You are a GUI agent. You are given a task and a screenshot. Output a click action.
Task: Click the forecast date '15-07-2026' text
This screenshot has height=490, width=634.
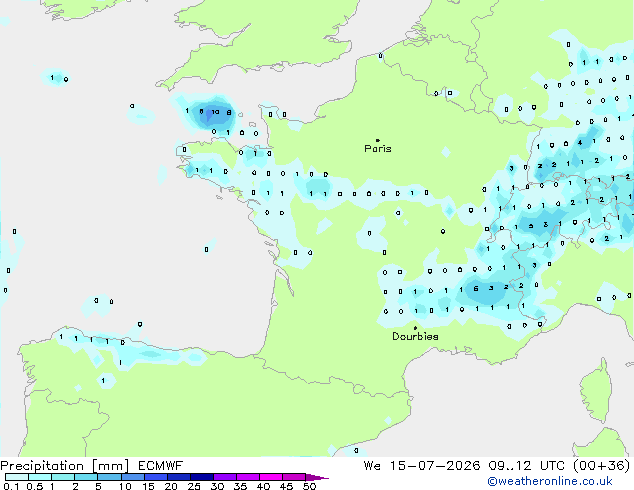point(435,466)
